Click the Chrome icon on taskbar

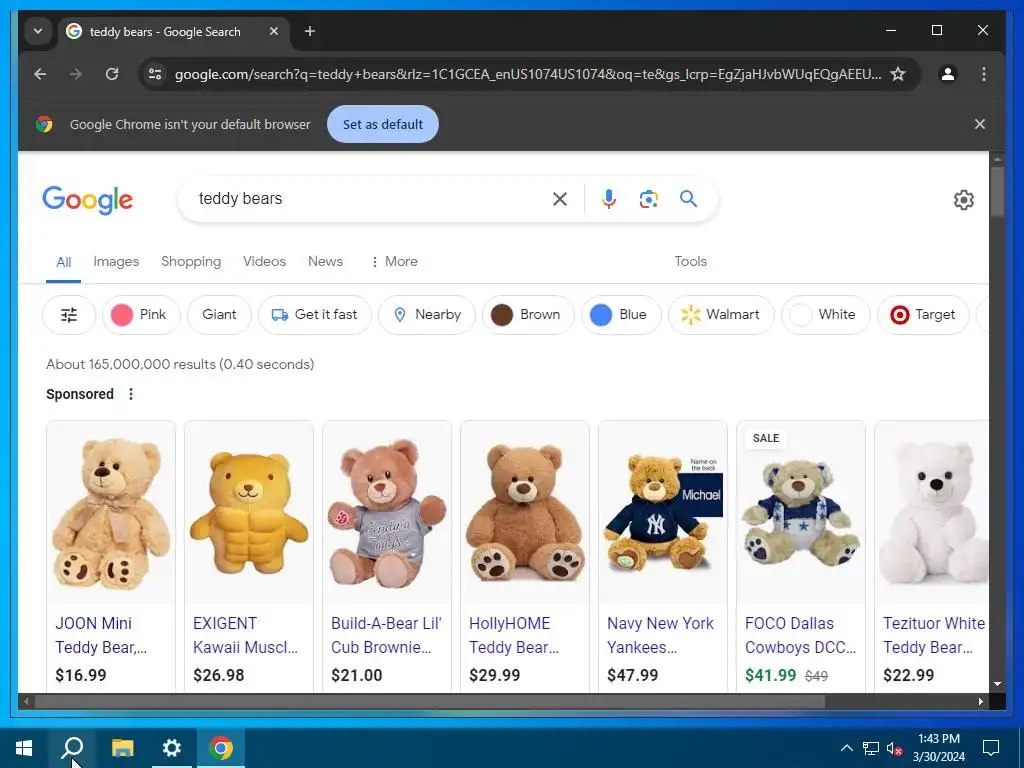221,748
